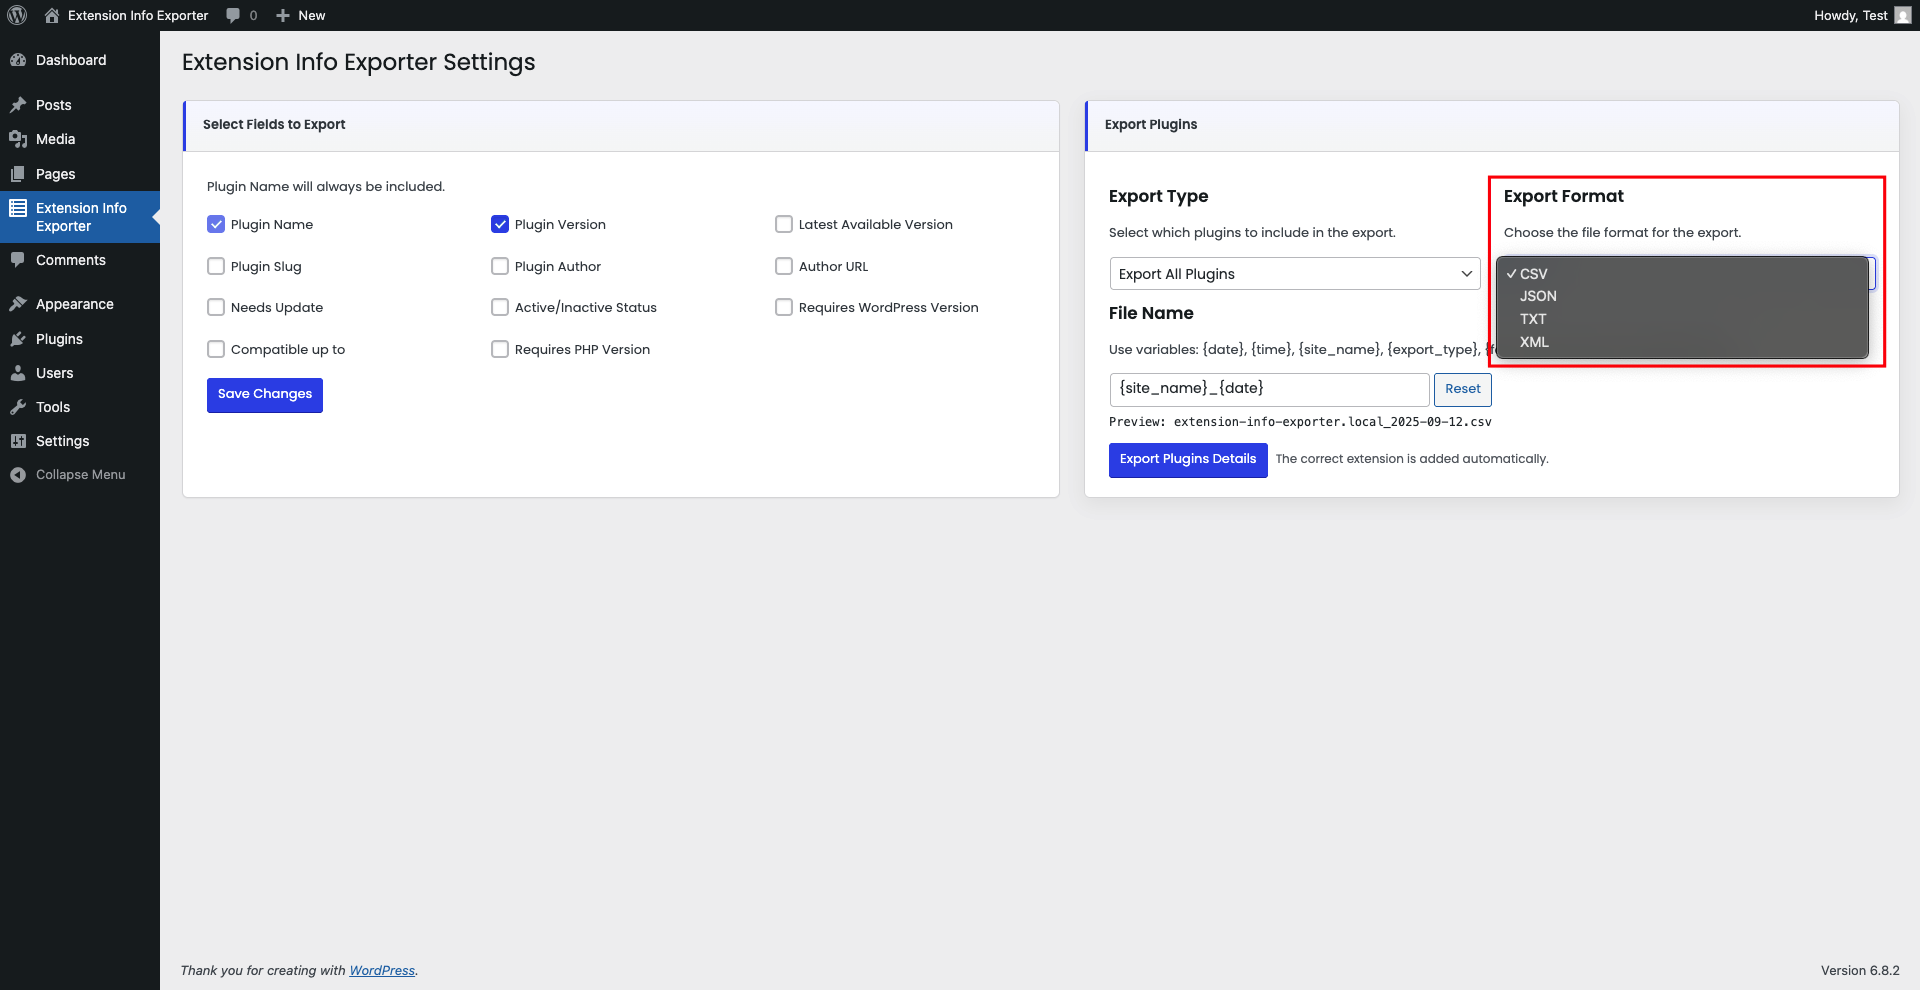Open the Tools wrench icon
The height and width of the screenshot is (990, 1920).
[x=18, y=407]
